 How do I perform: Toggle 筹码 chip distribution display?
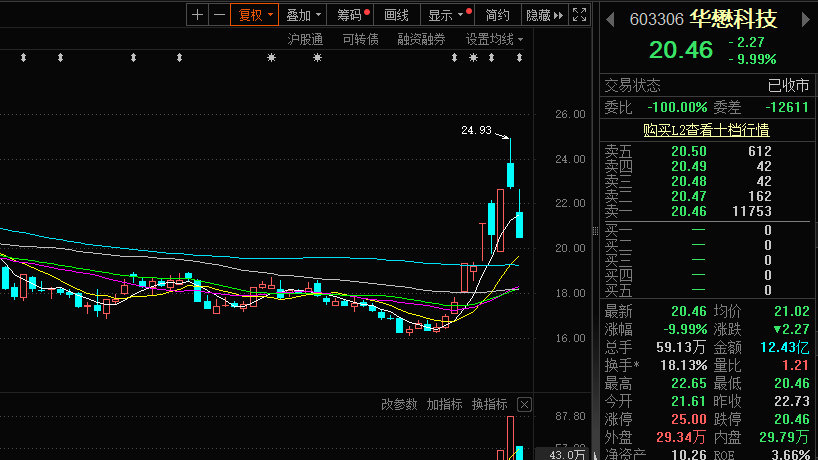click(x=351, y=15)
